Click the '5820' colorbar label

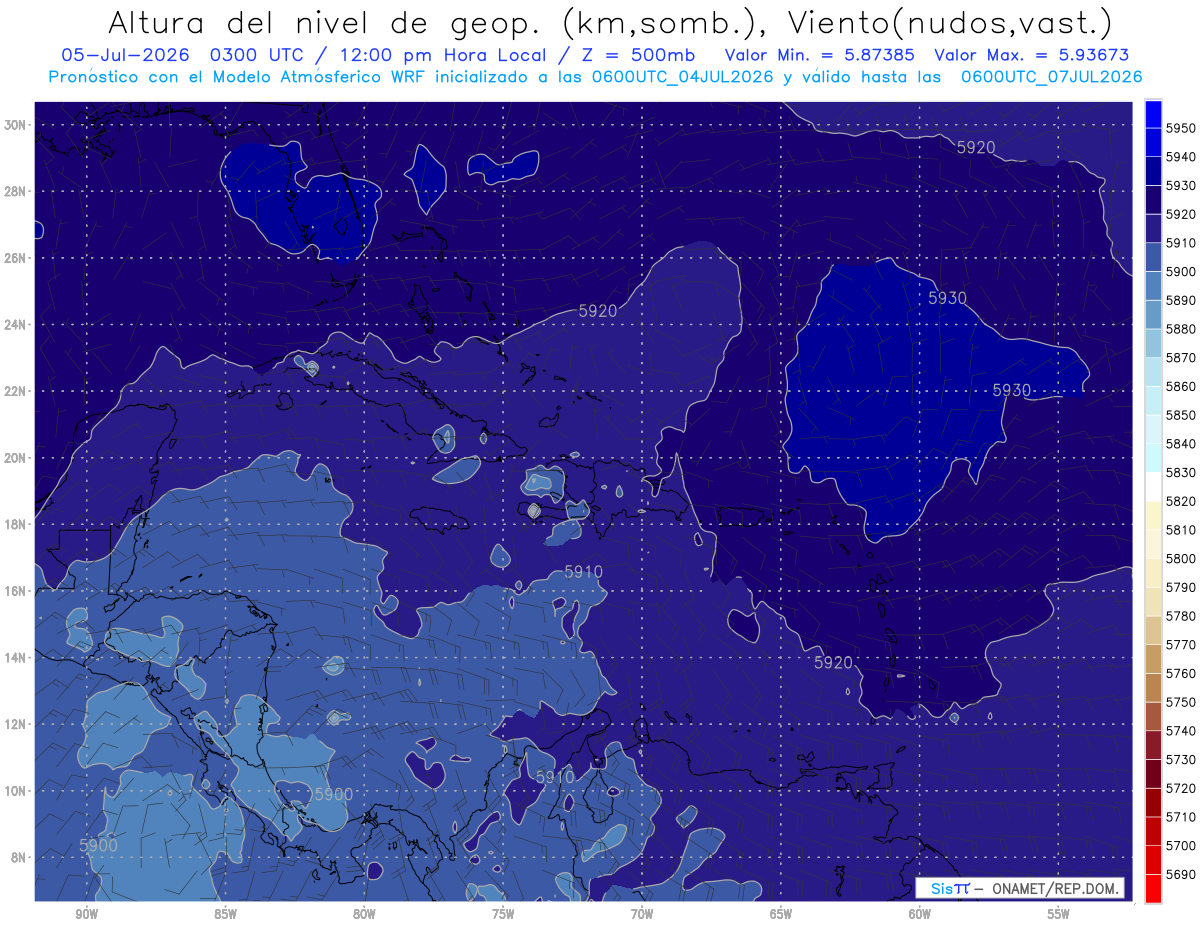1180,501
